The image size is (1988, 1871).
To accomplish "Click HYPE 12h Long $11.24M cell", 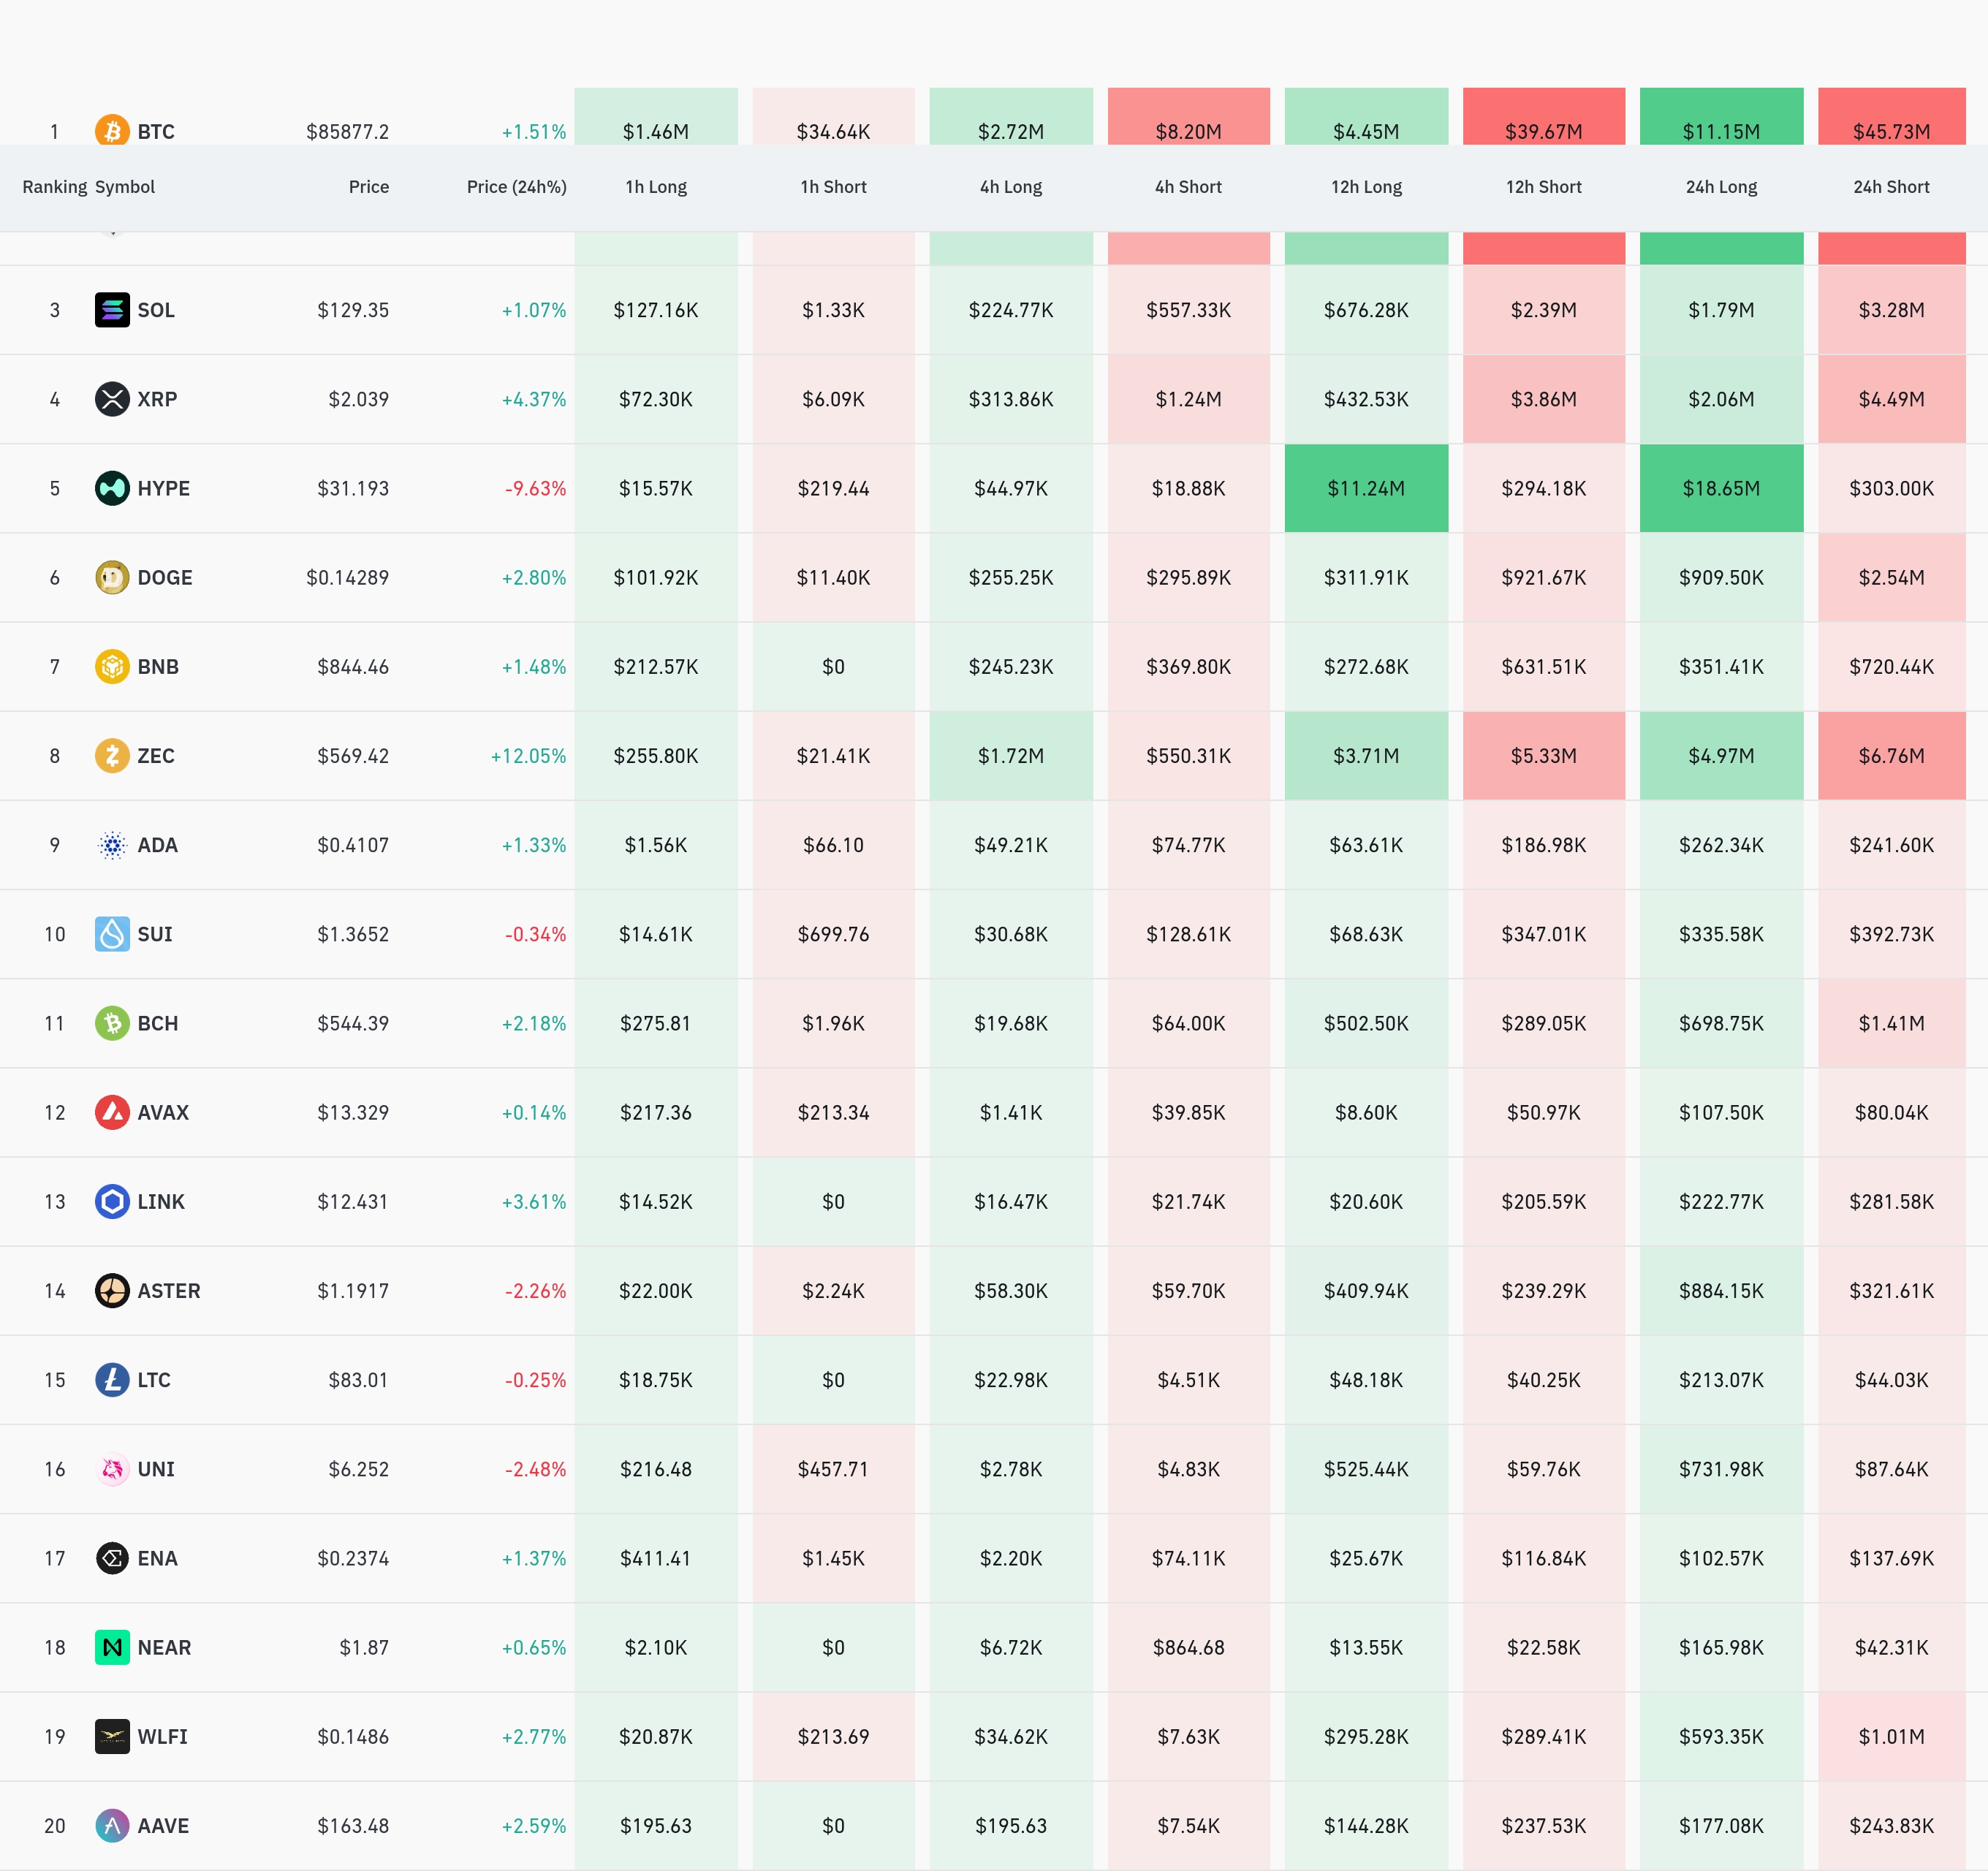I will click(1365, 488).
